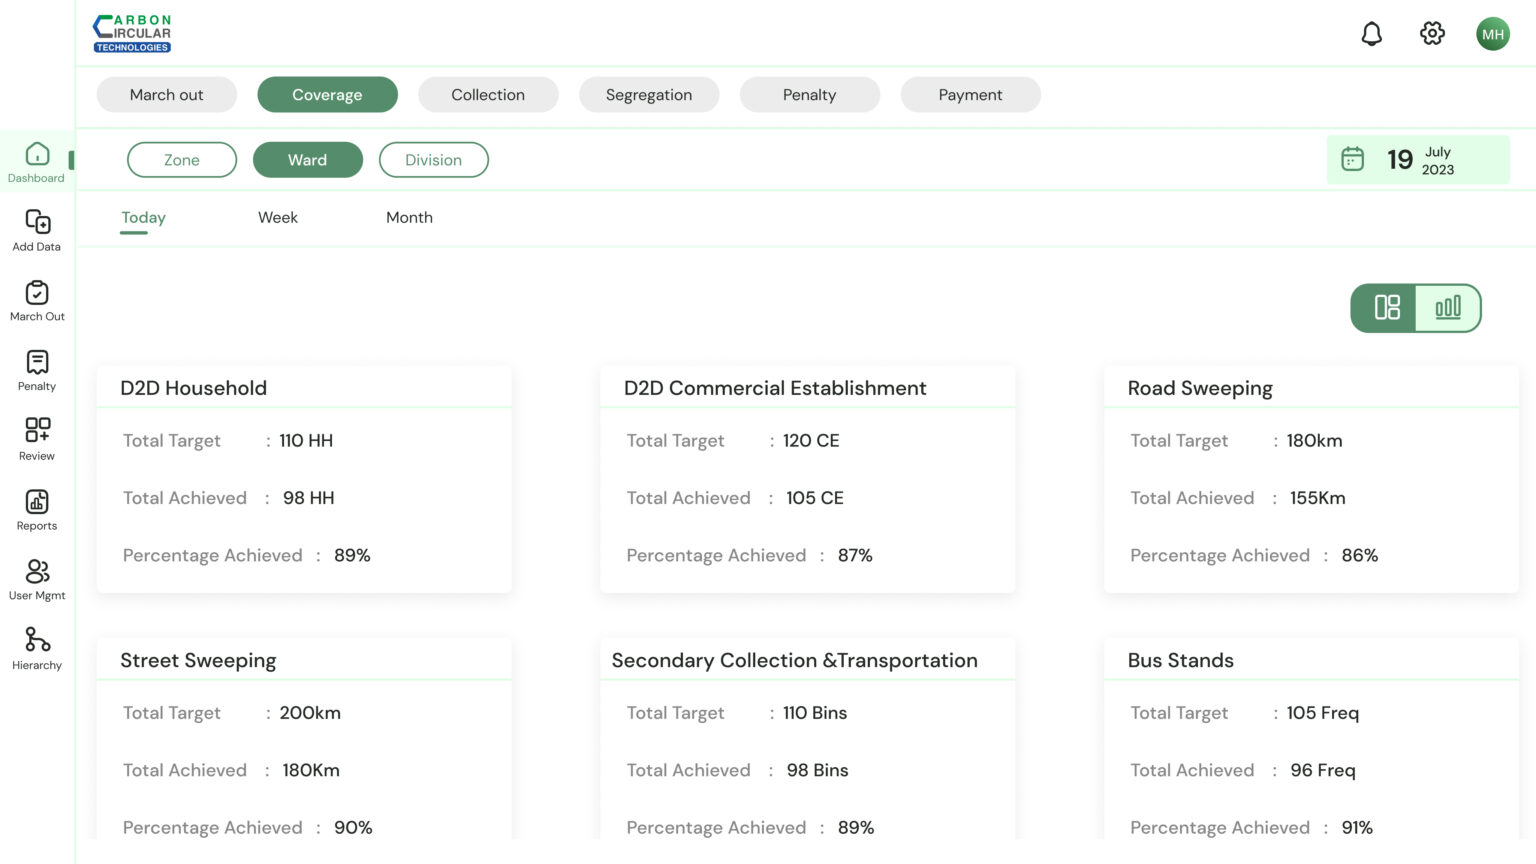Open the Collection section
1536x864 pixels.
(x=488, y=95)
